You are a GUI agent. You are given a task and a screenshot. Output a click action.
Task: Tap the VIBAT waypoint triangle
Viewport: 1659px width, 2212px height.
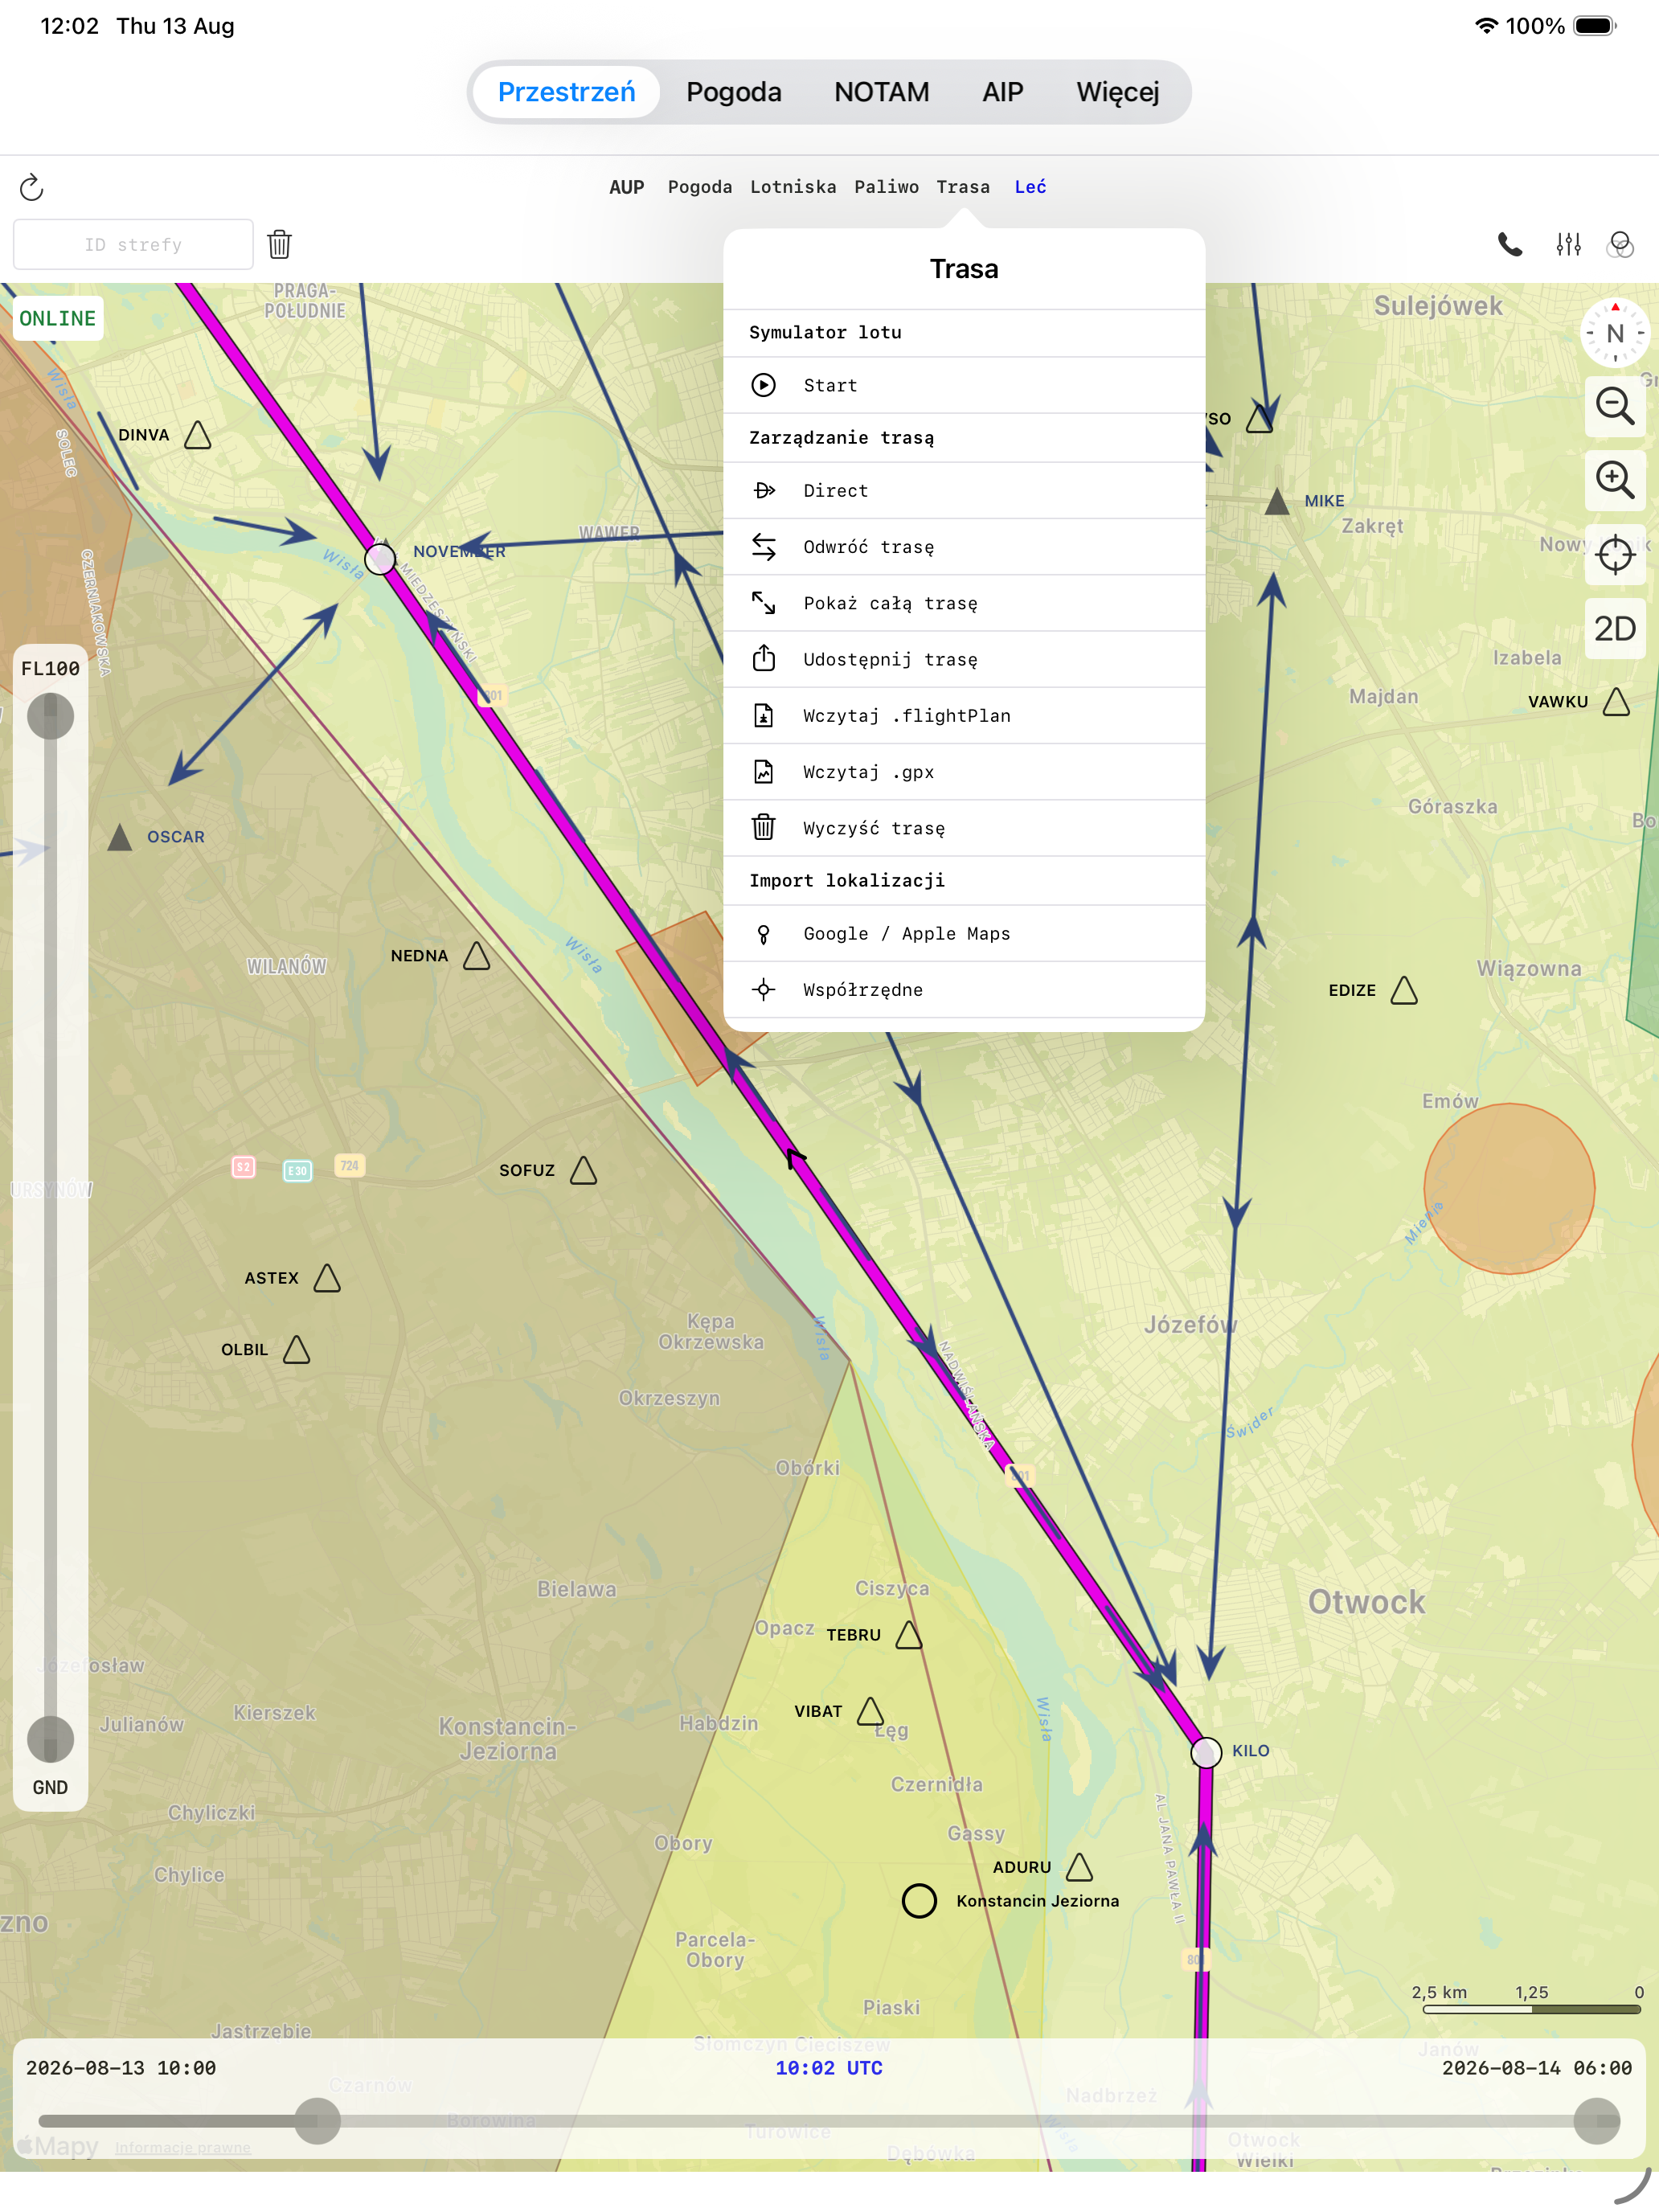pyautogui.click(x=871, y=1711)
